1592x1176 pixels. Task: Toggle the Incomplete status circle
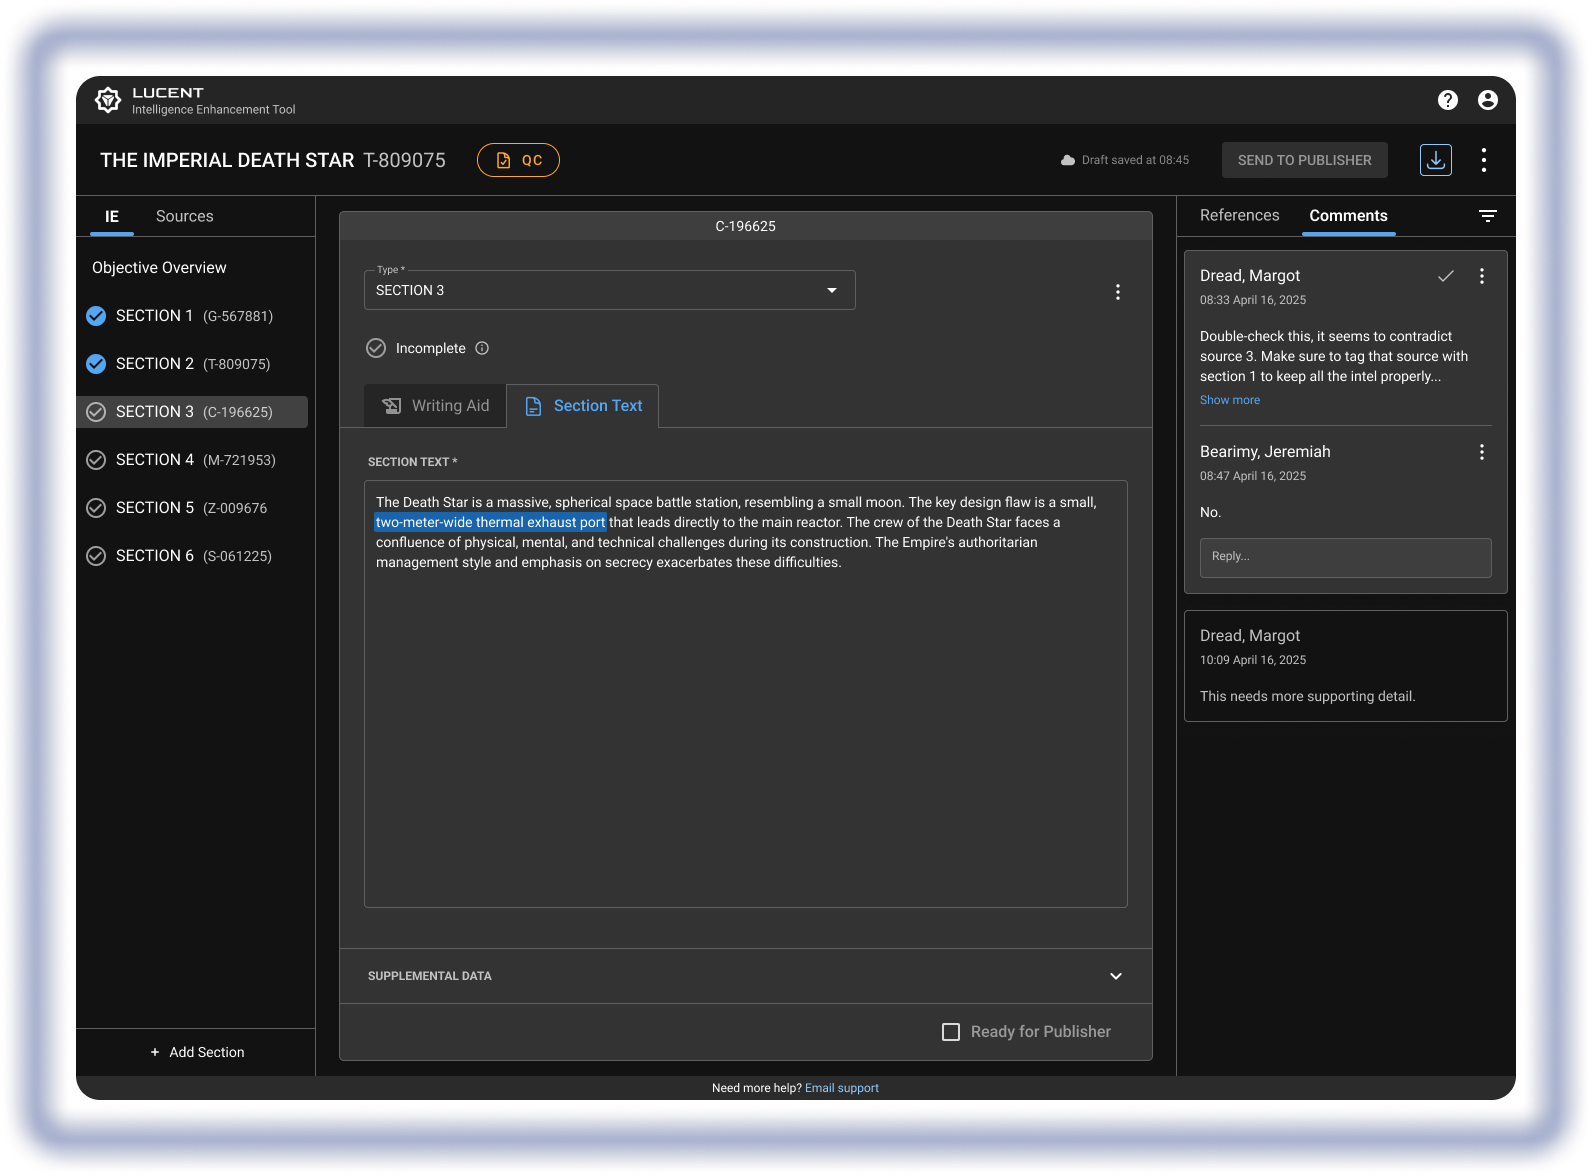376,348
